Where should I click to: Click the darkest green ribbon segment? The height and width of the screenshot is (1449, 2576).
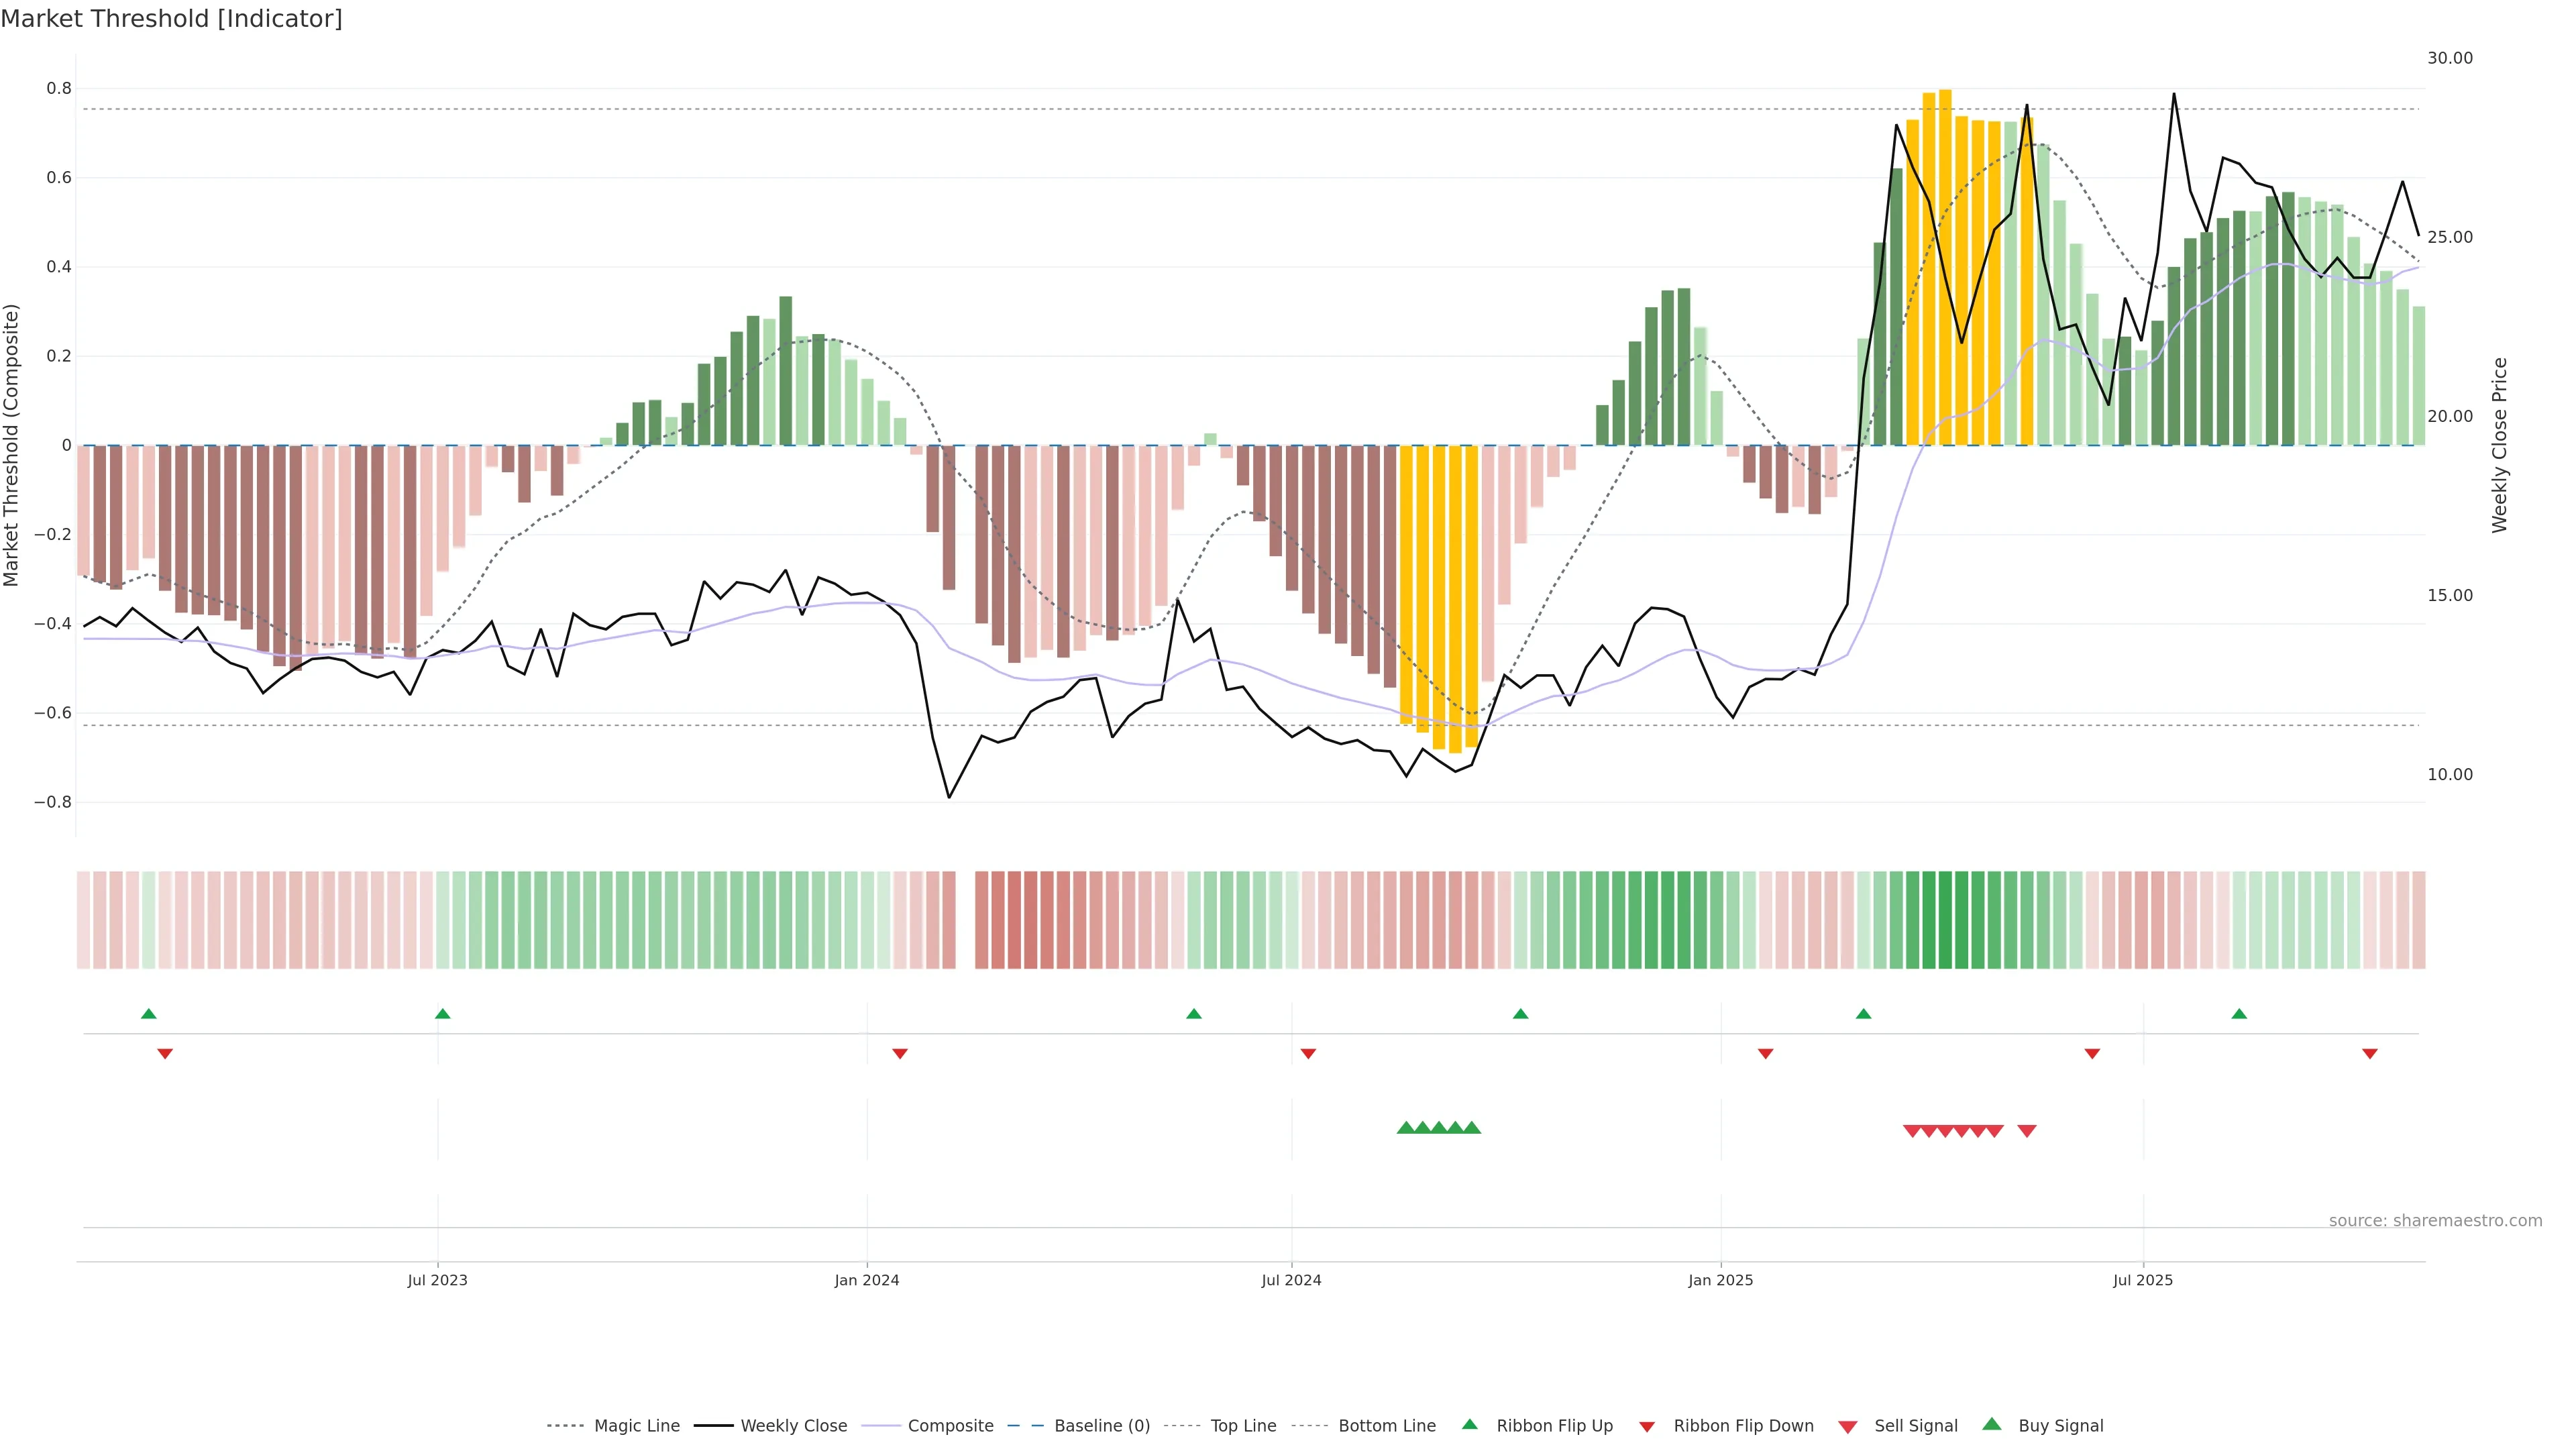(1945, 920)
